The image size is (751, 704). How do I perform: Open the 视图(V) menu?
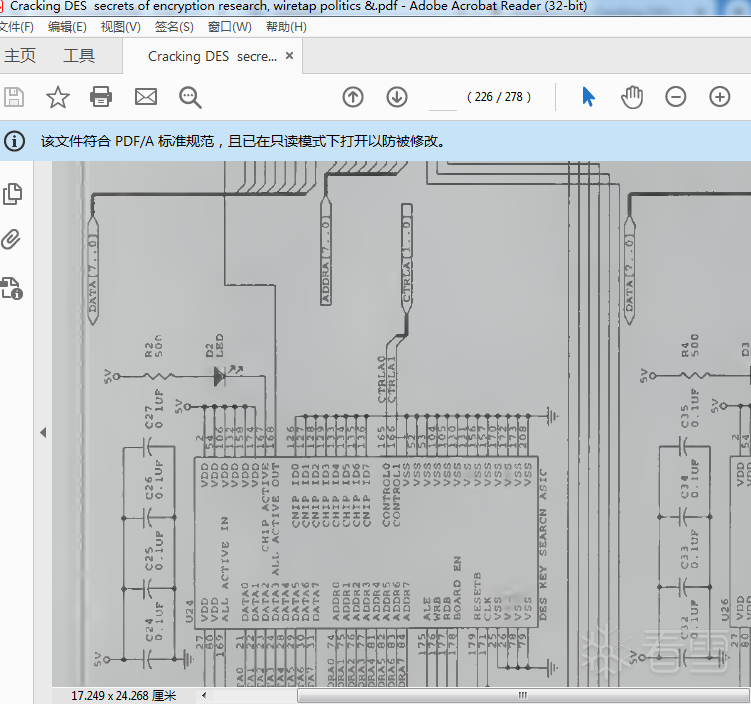point(121,27)
